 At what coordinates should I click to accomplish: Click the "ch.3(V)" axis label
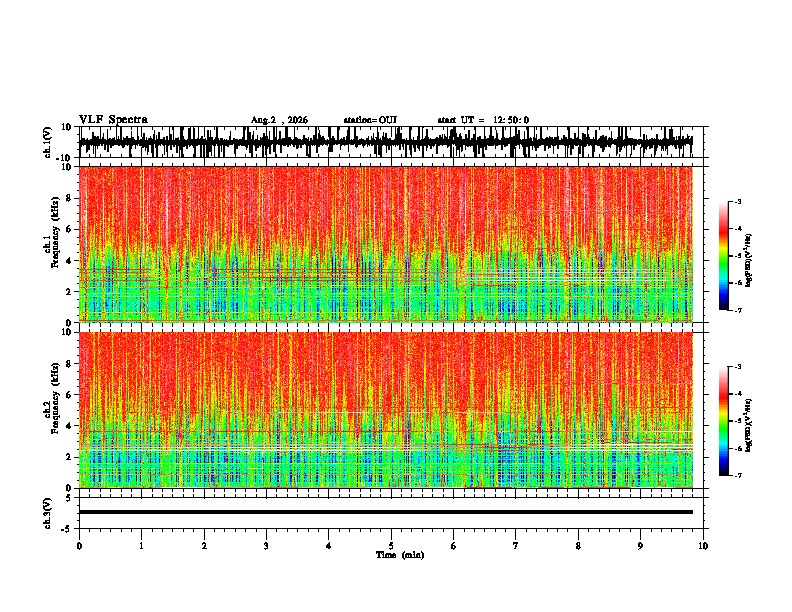click(x=48, y=513)
